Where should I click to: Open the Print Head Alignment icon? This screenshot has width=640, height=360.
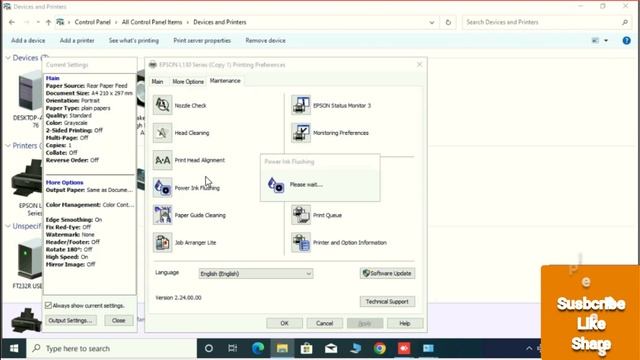click(162, 160)
